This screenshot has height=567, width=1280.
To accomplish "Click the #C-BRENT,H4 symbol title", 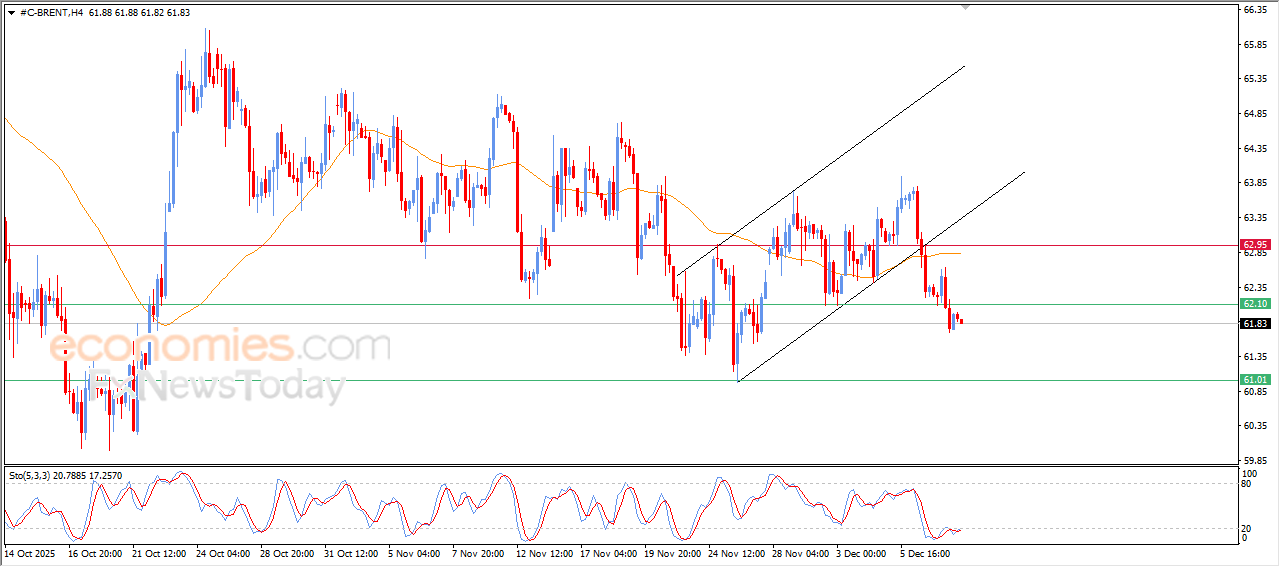I will [x=49, y=12].
